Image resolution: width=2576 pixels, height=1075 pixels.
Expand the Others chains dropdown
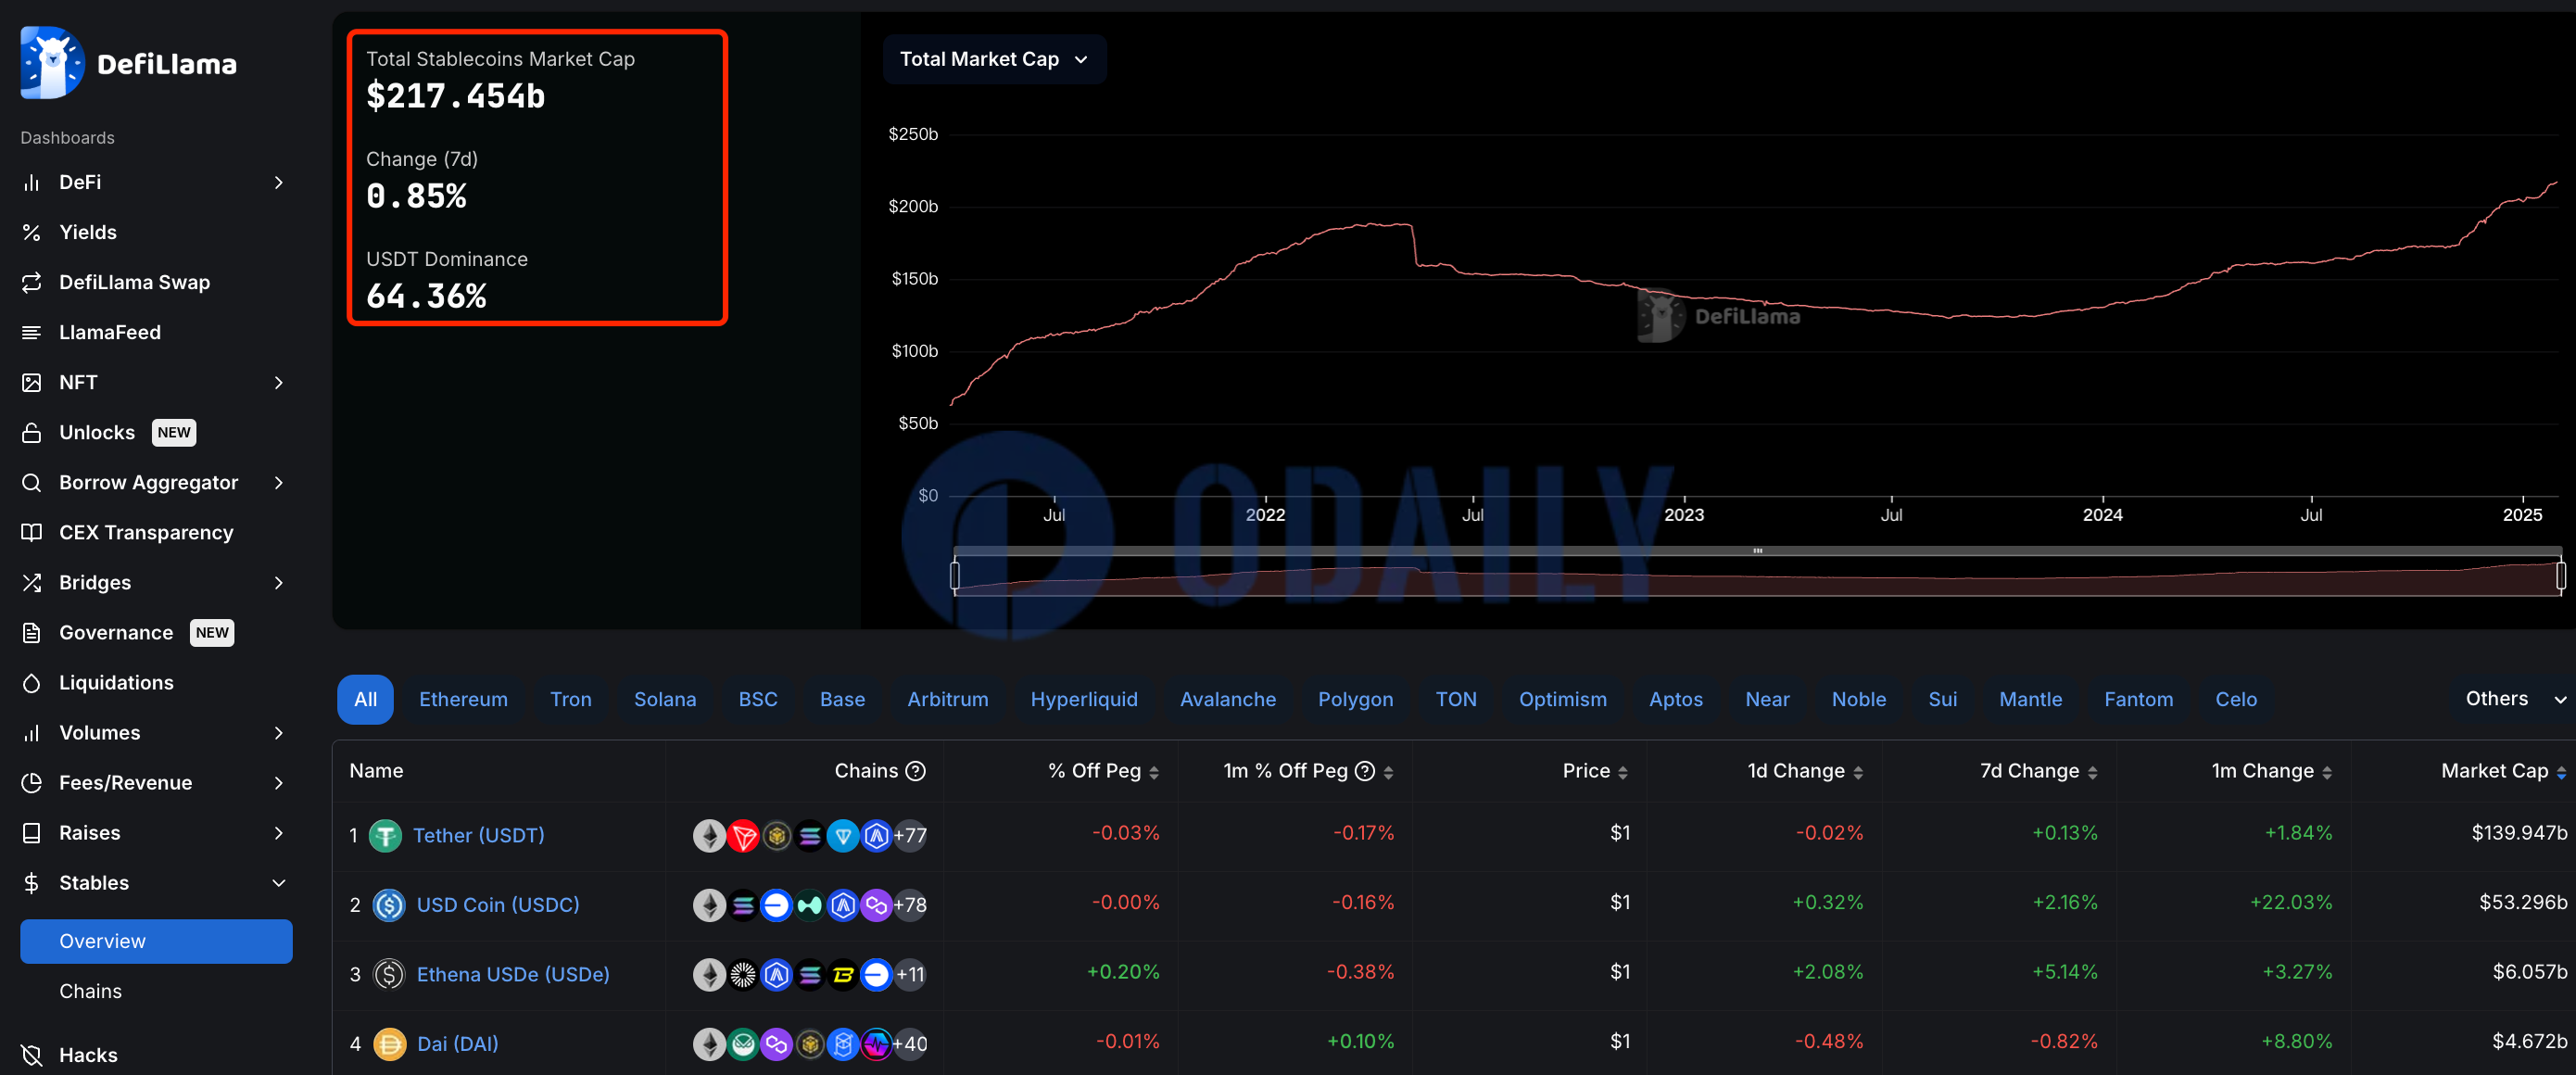tap(2515, 698)
